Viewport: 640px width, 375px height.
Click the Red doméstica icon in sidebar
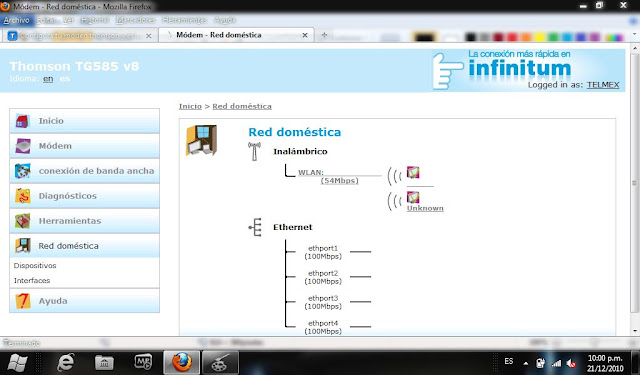(x=23, y=246)
